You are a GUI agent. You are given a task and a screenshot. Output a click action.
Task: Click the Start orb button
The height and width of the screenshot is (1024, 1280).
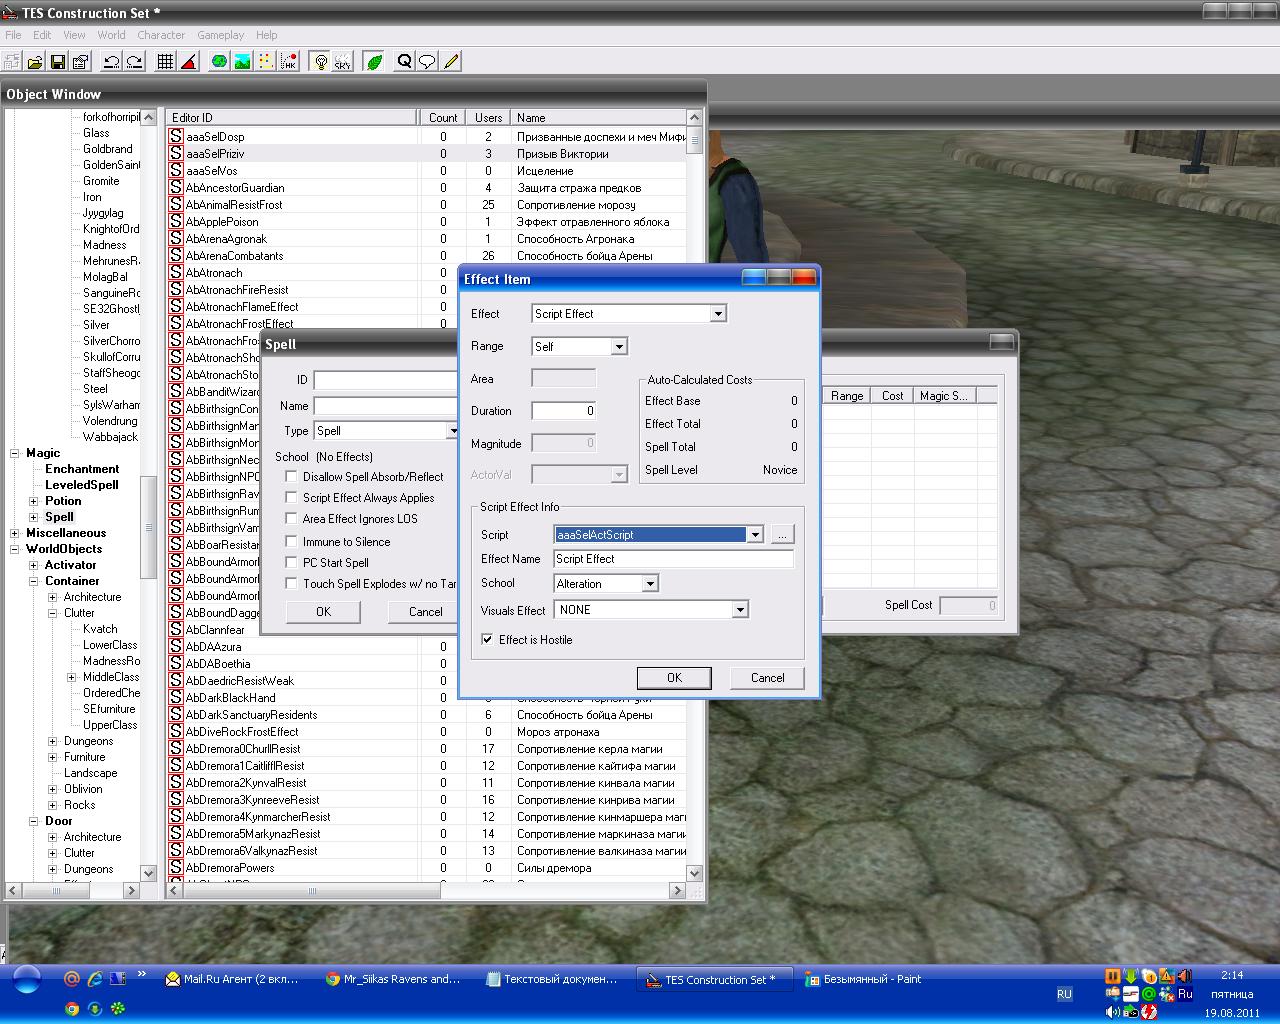26,979
